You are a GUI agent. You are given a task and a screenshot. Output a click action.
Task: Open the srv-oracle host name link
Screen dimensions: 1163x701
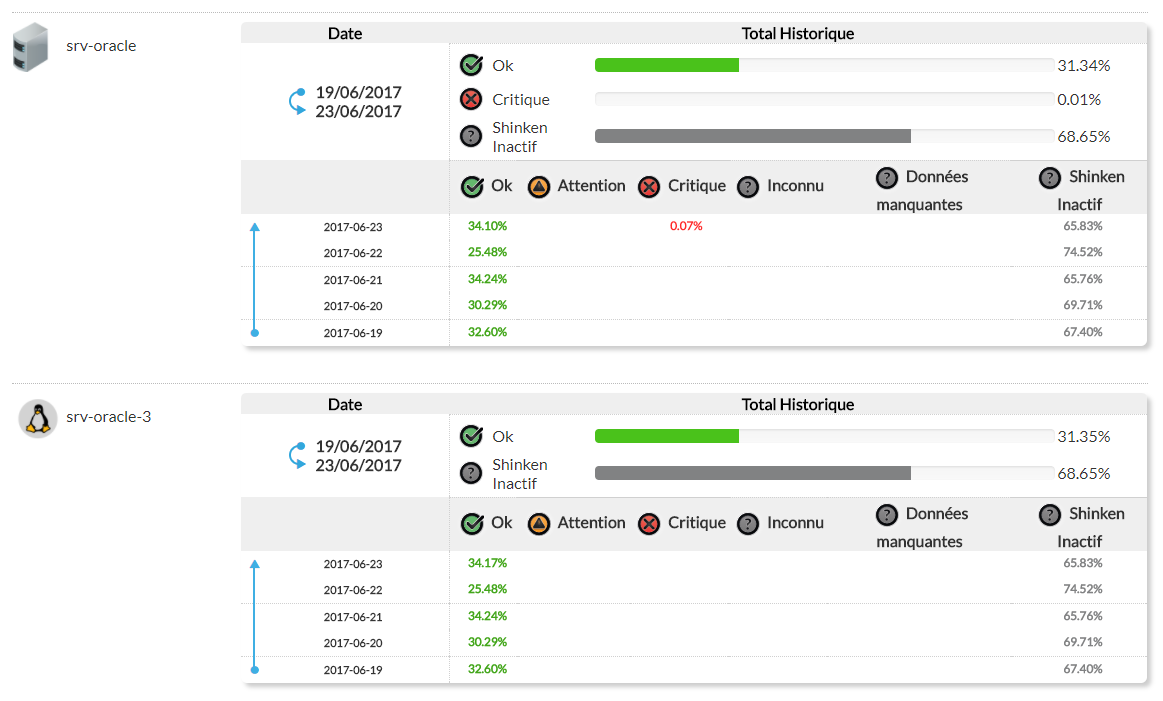(x=101, y=46)
